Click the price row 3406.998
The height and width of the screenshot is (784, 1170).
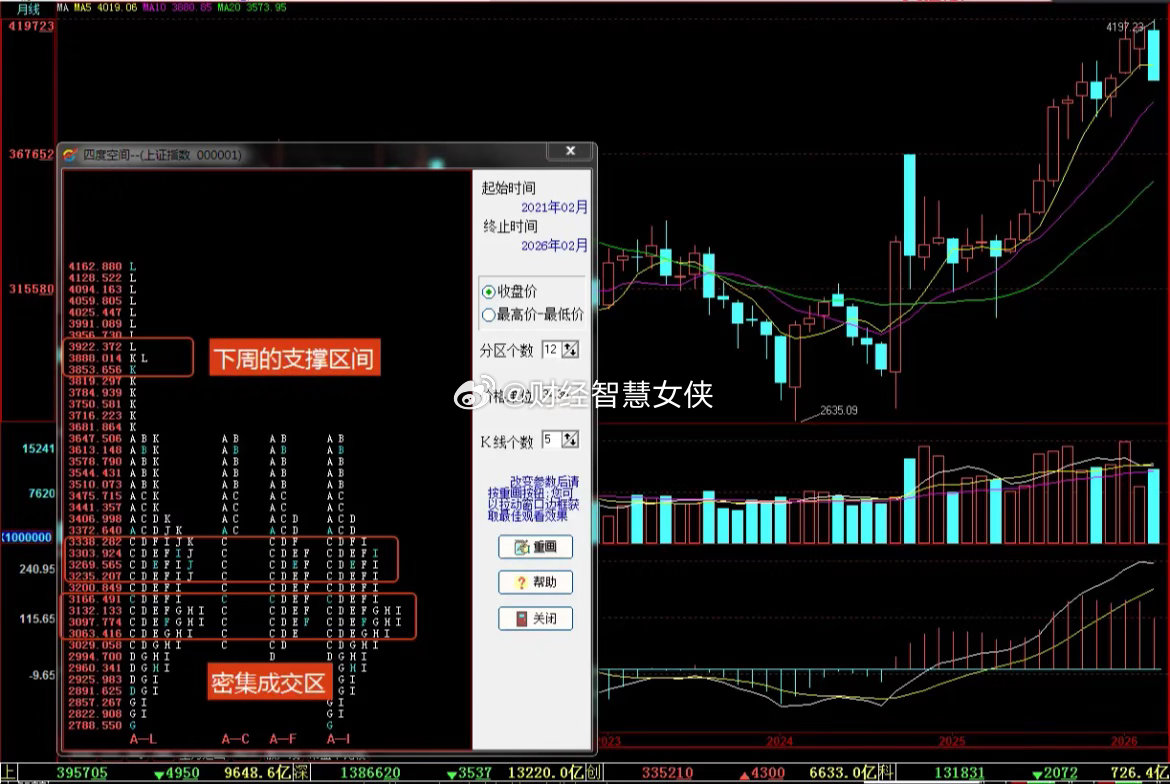click(x=95, y=518)
